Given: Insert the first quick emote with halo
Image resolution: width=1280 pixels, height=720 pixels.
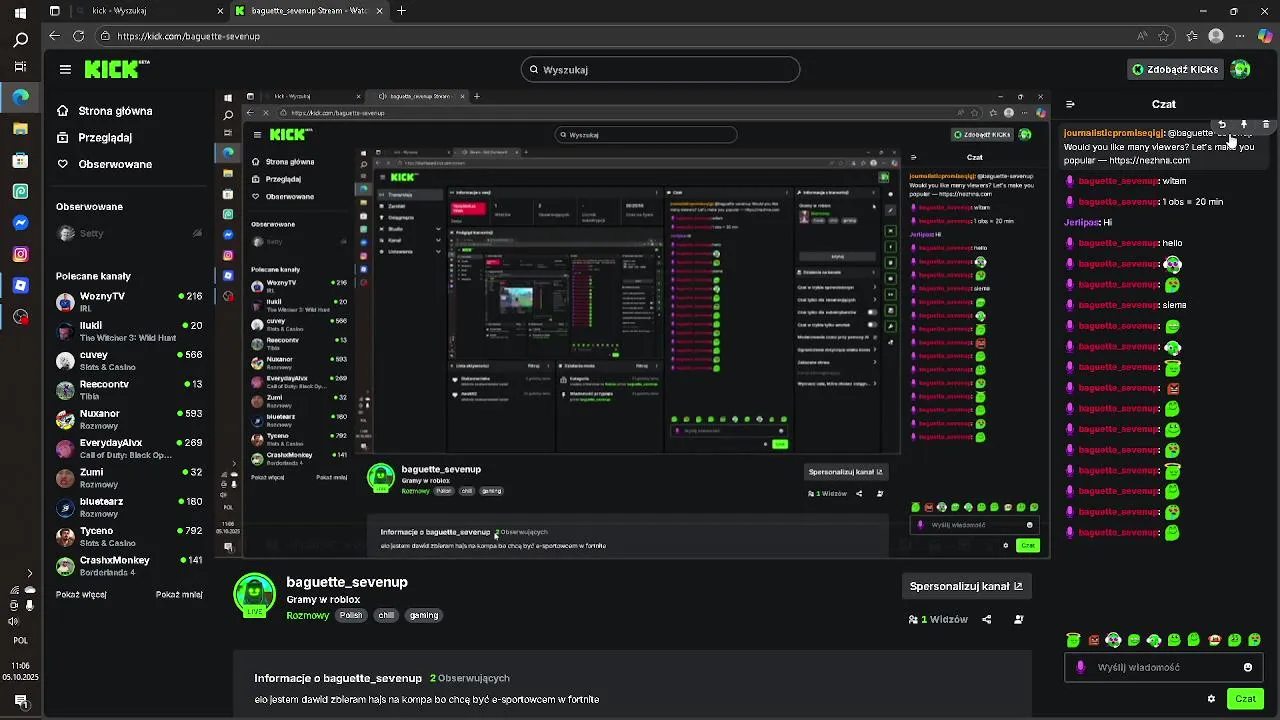Looking at the screenshot, I should [x=1073, y=640].
